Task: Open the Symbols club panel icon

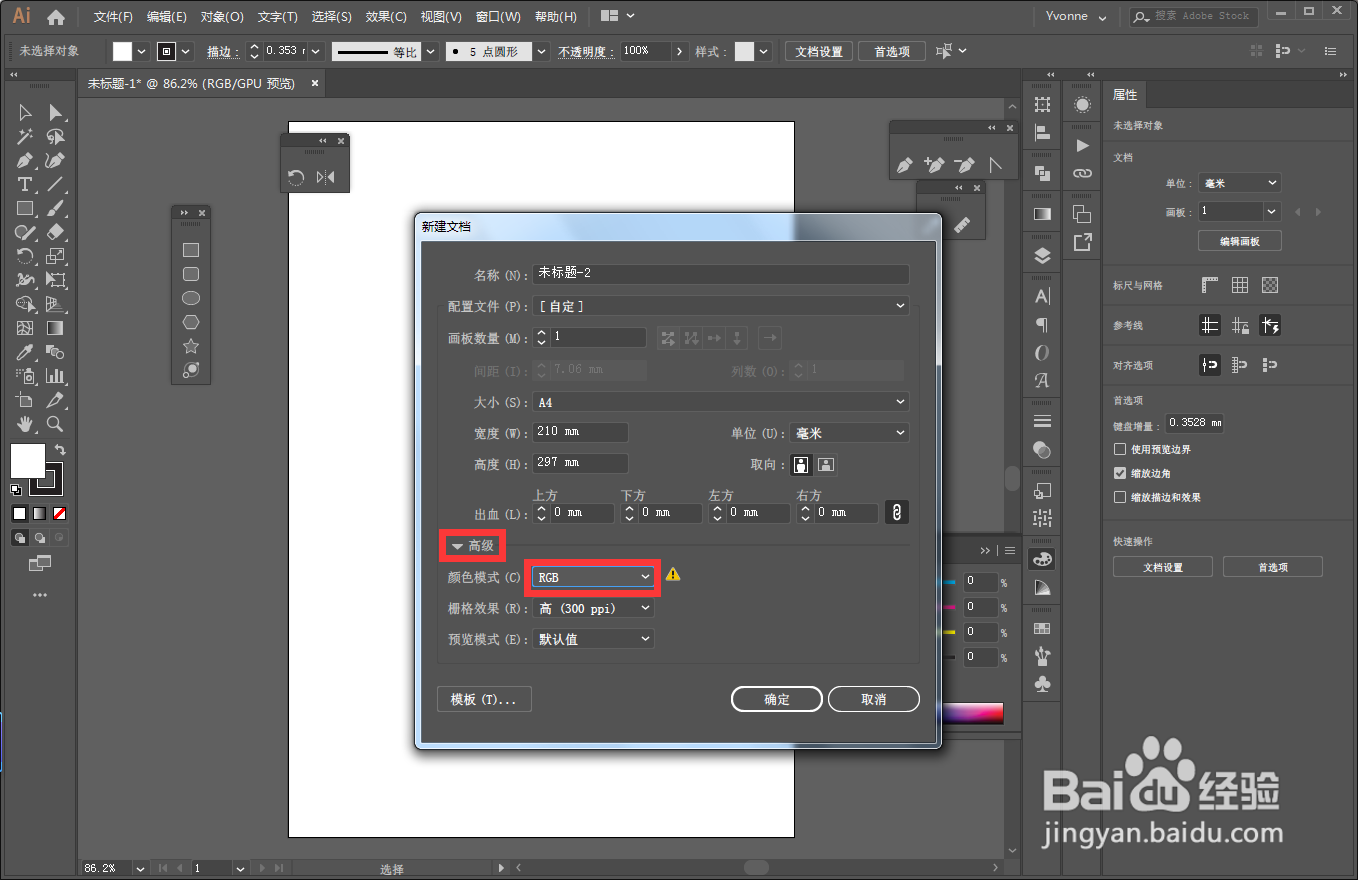Action: tap(1042, 684)
